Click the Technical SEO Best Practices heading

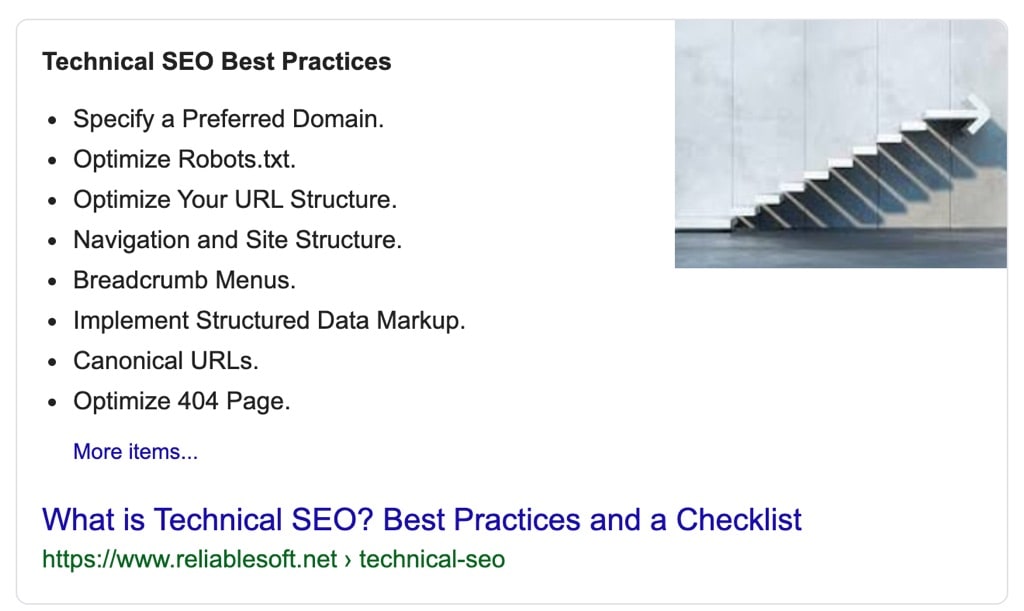[x=217, y=62]
